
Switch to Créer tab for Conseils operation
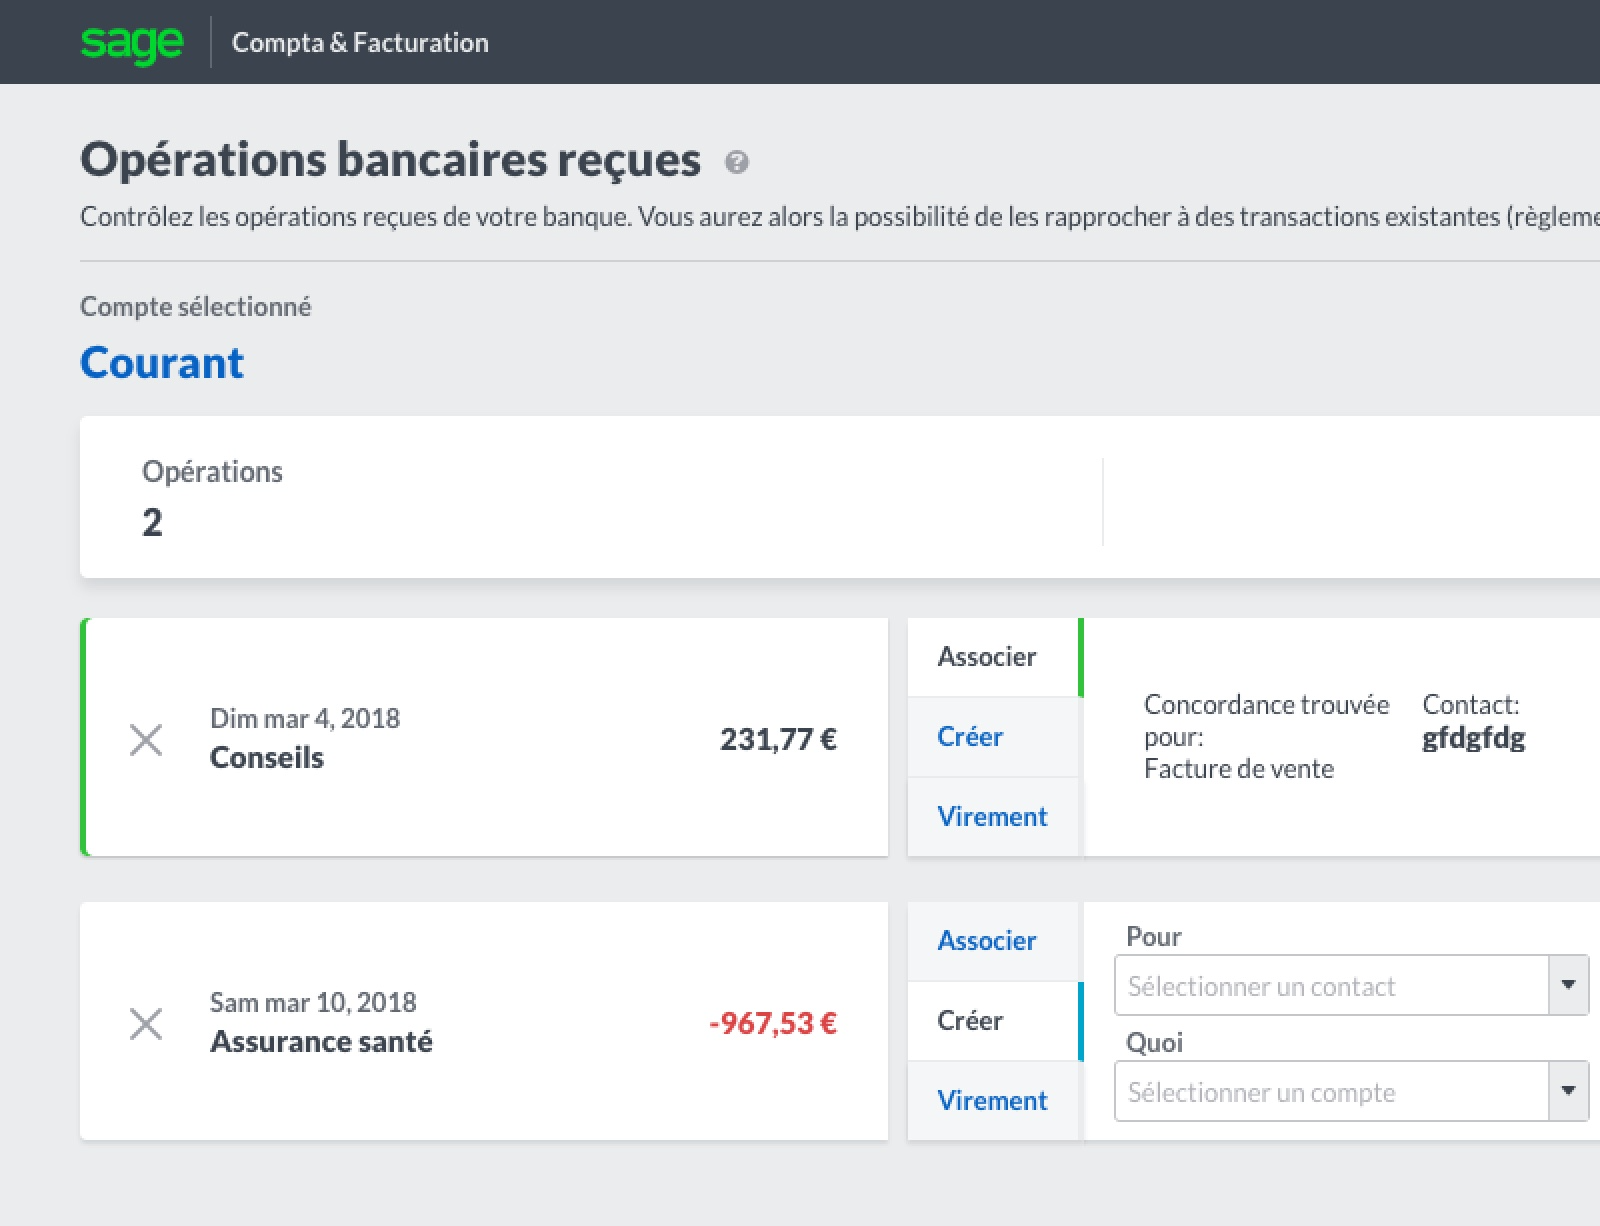[970, 737]
